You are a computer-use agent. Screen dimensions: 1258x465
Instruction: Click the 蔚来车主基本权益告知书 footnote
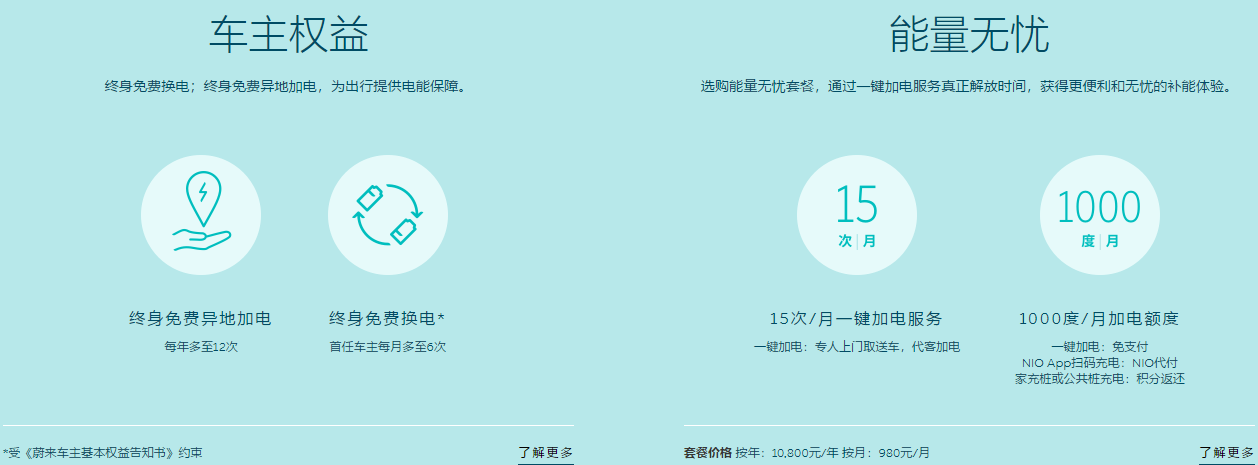[103, 453]
